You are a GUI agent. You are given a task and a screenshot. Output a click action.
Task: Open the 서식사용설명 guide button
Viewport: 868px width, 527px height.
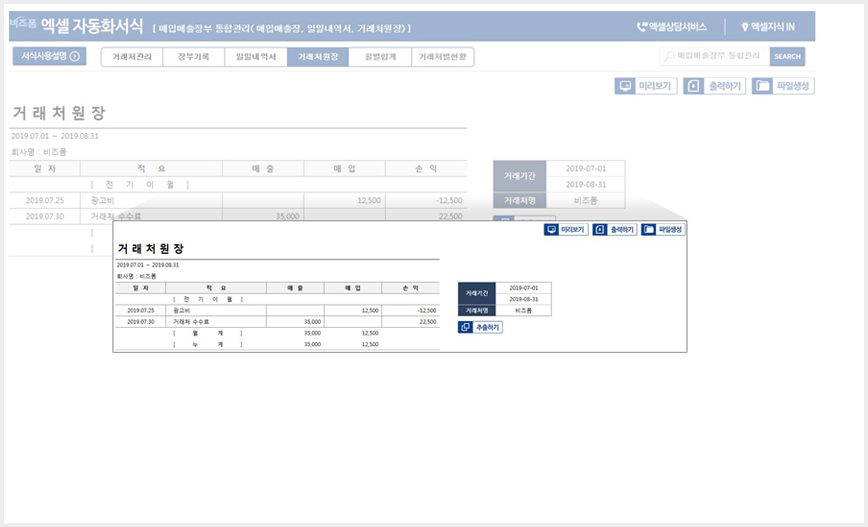49,56
